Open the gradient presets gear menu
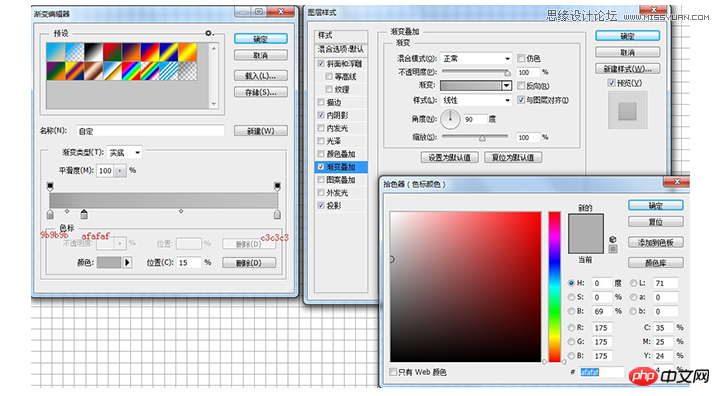720x396 pixels. 208,33
